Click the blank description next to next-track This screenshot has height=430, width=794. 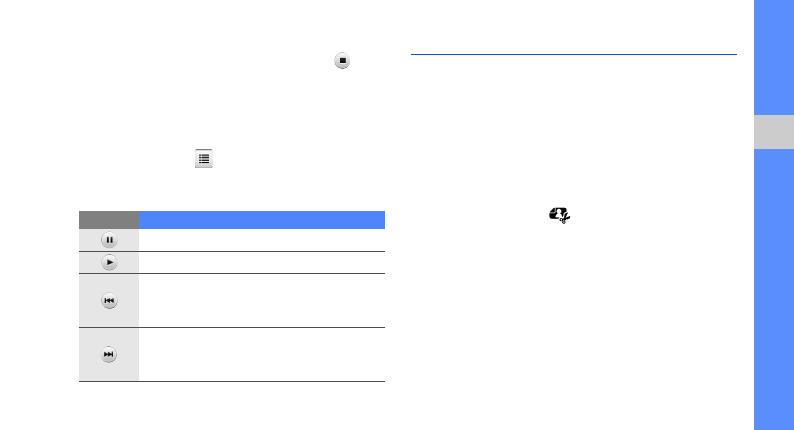tap(262, 354)
